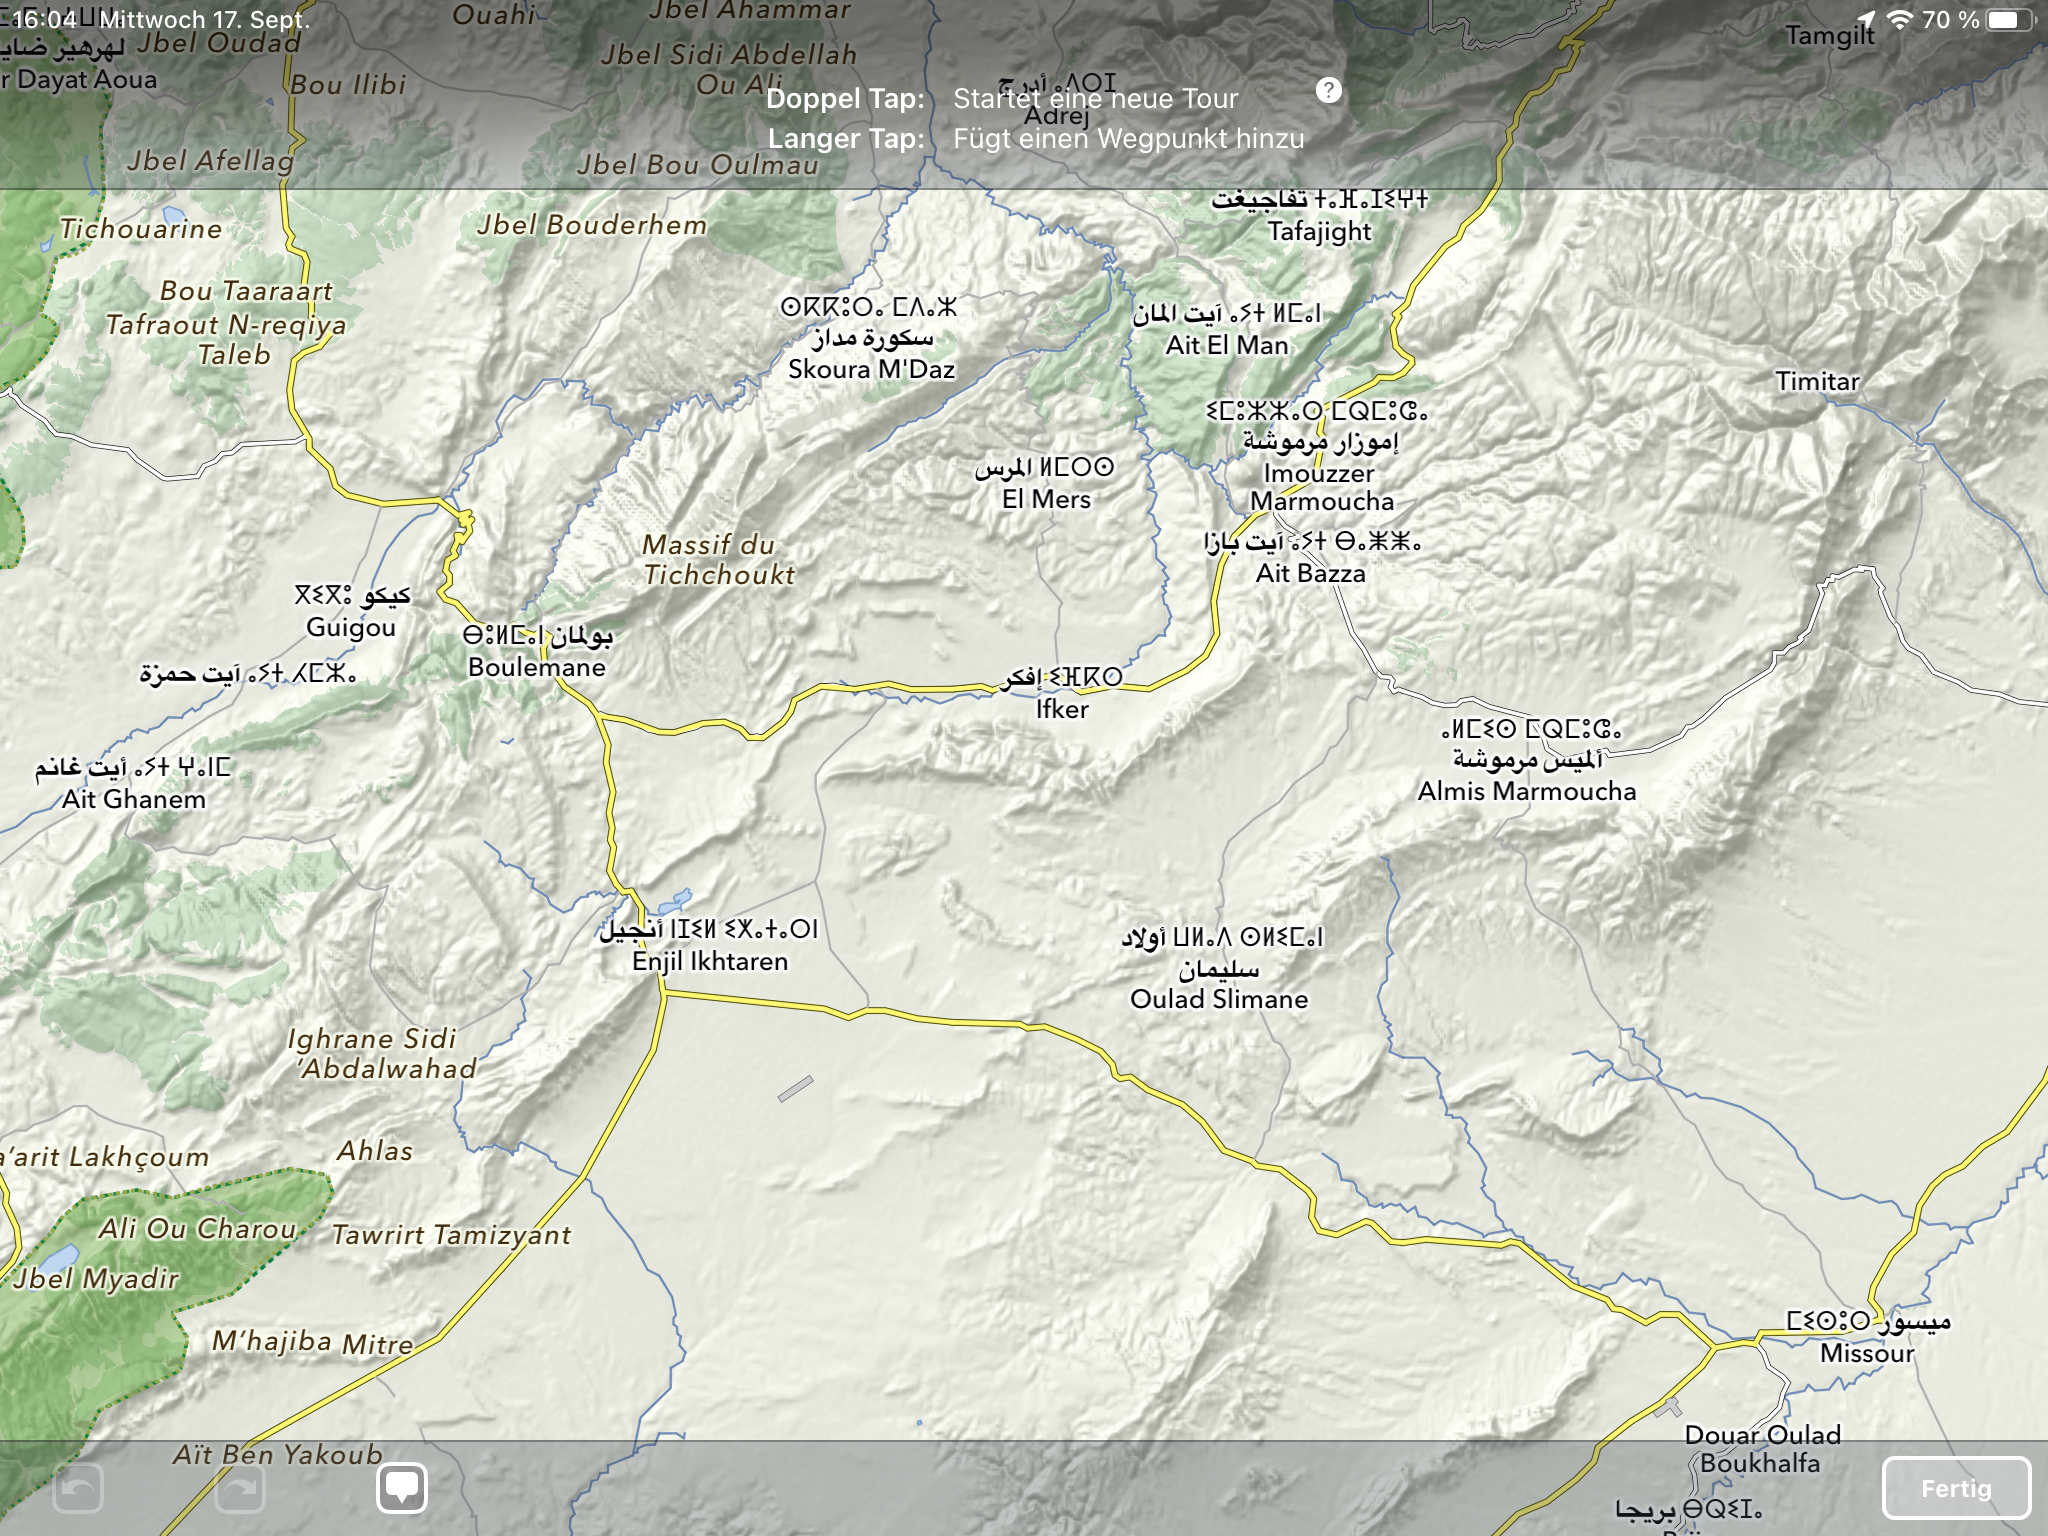The width and height of the screenshot is (2048, 1536).
Task: Select the Skoura M'Daz label
Action: click(871, 369)
